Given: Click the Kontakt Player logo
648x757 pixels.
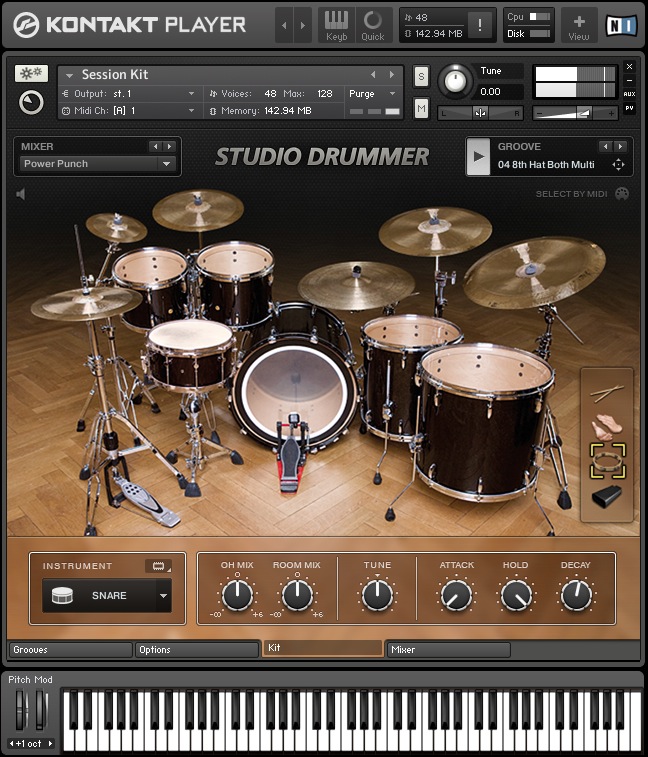Looking at the screenshot, I should coord(129,25).
